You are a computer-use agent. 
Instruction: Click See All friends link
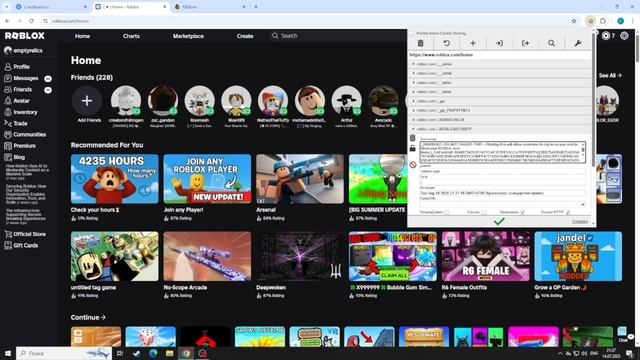[x=610, y=76]
